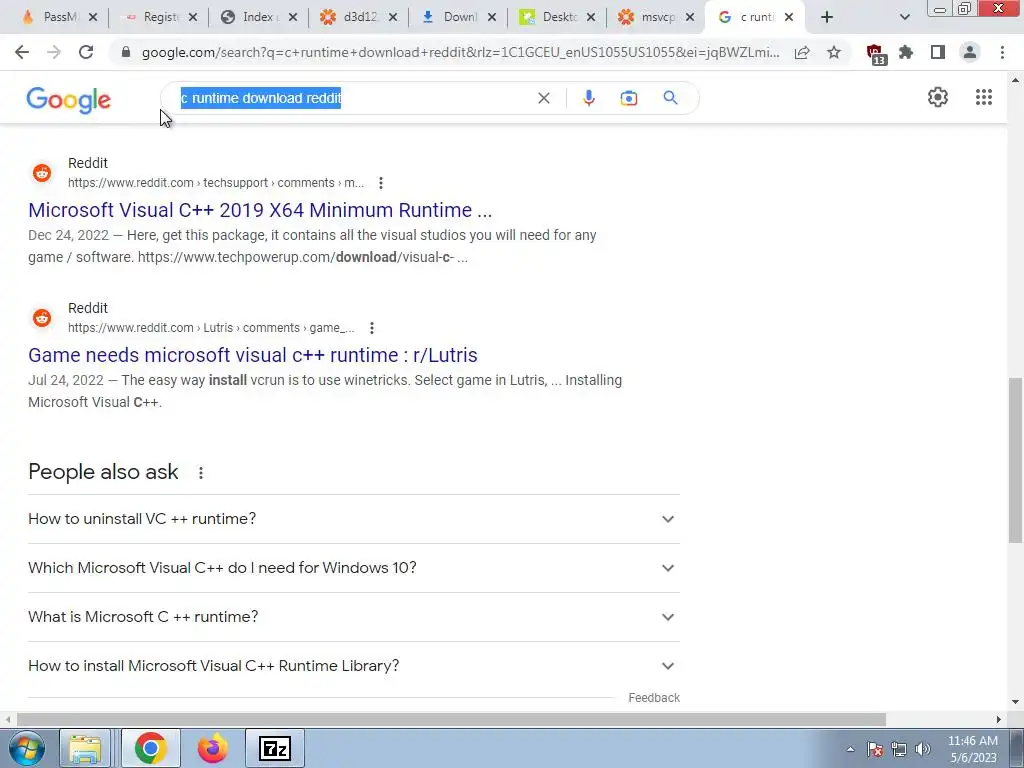Click reddit.com Lutris comments URL
1024x768 pixels.
click(x=211, y=328)
